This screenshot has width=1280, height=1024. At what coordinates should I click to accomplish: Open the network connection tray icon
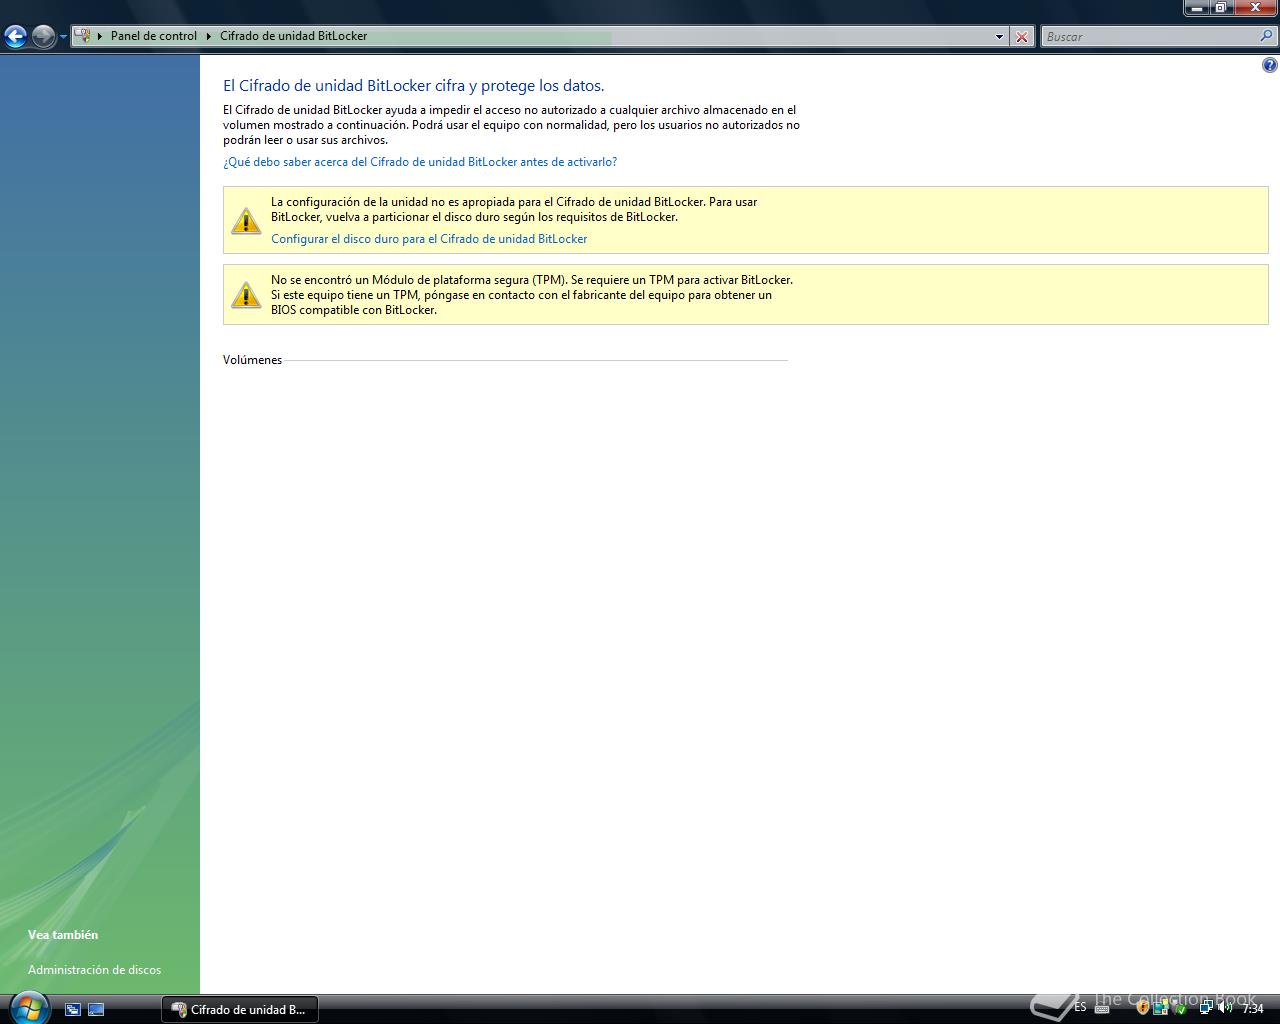(1206, 1008)
